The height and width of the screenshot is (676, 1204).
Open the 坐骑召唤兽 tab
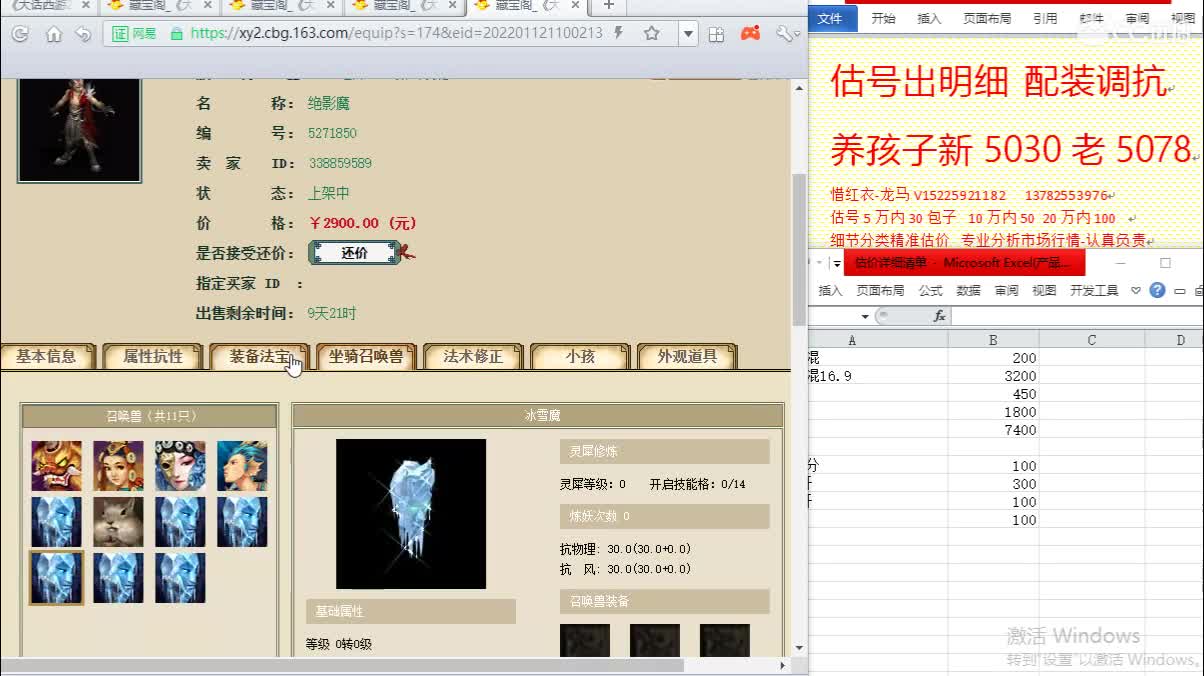[x=367, y=356]
